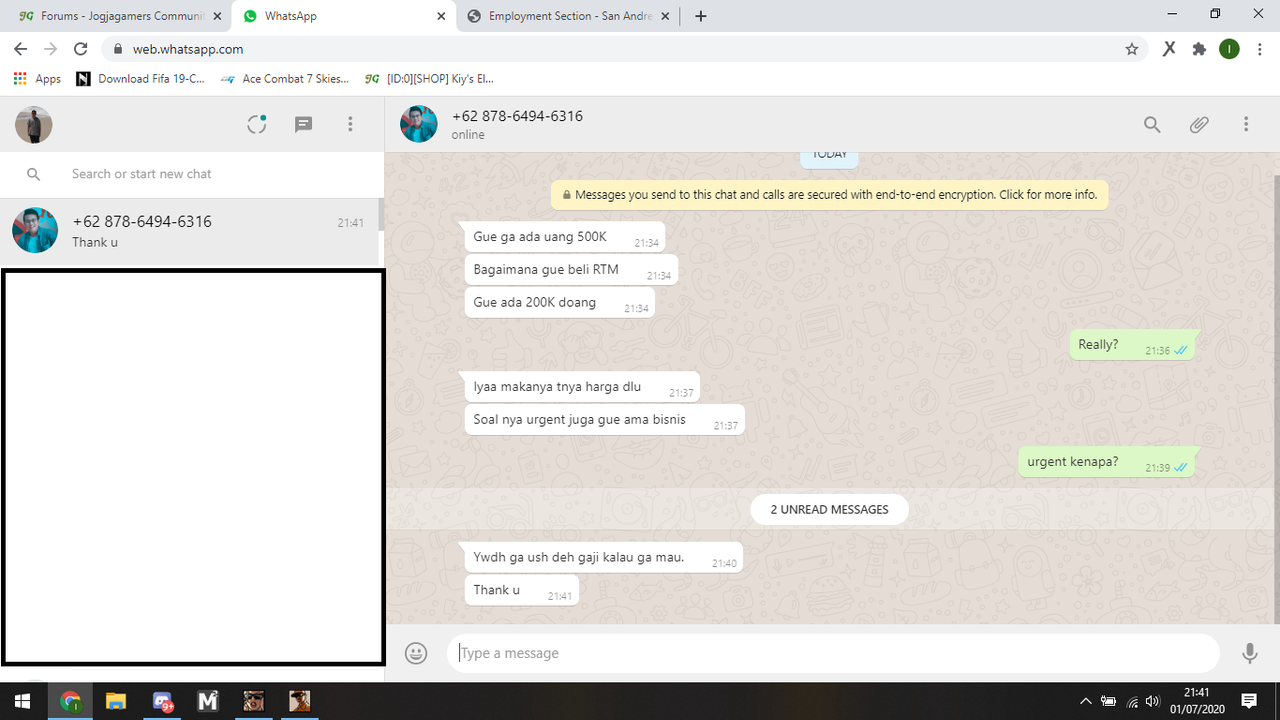Open the conversation three-dot menu

(x=1246, y=124)
